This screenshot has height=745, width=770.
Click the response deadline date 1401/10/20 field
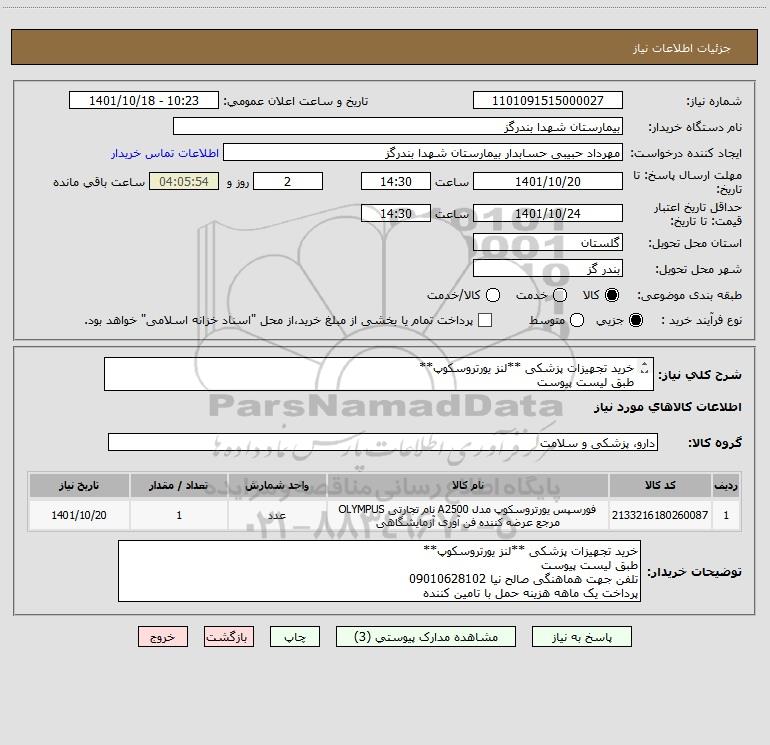[x=548, y=181]
